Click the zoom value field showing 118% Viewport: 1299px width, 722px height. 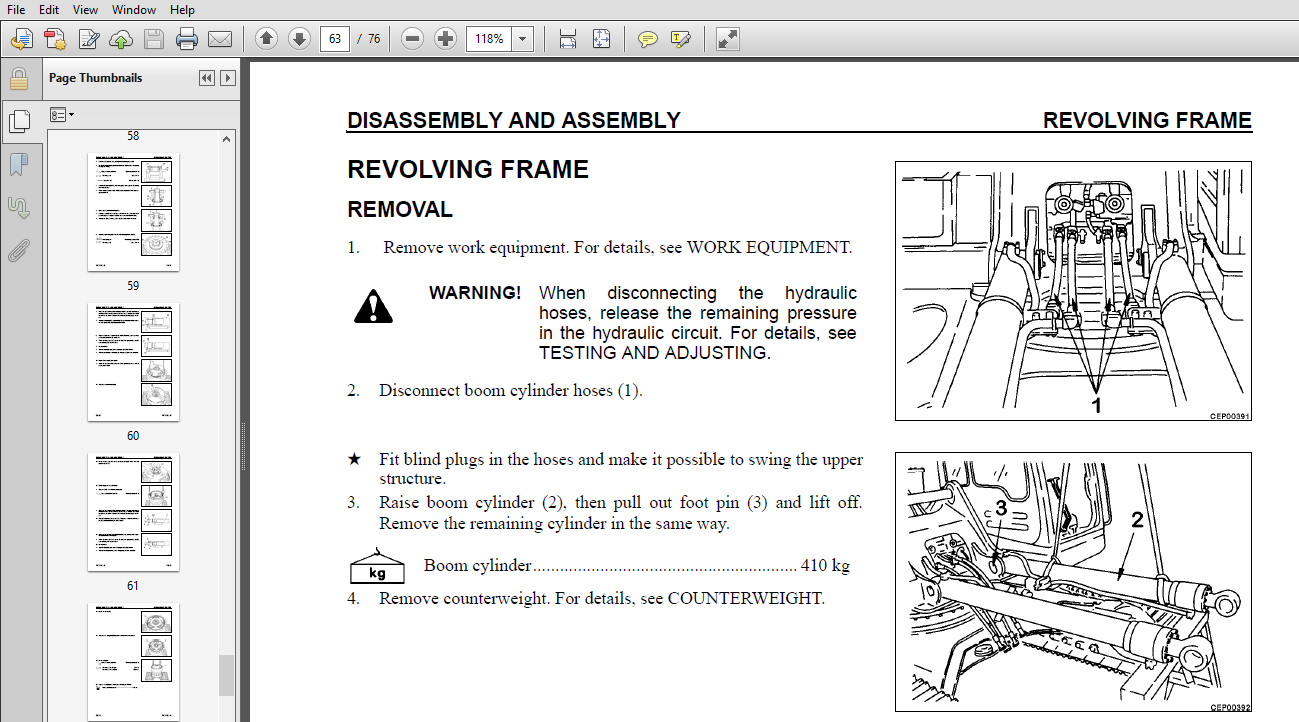pyautogui.click(x=489, y=39)
